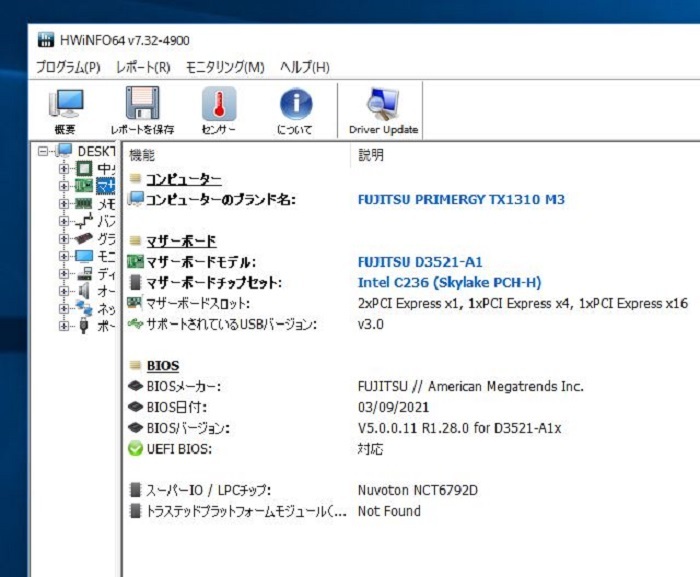The image size is (700, 577).
Task: Click V5.0.0.11 R1.28.0 for D3521-A1x value
Action: 459,428
